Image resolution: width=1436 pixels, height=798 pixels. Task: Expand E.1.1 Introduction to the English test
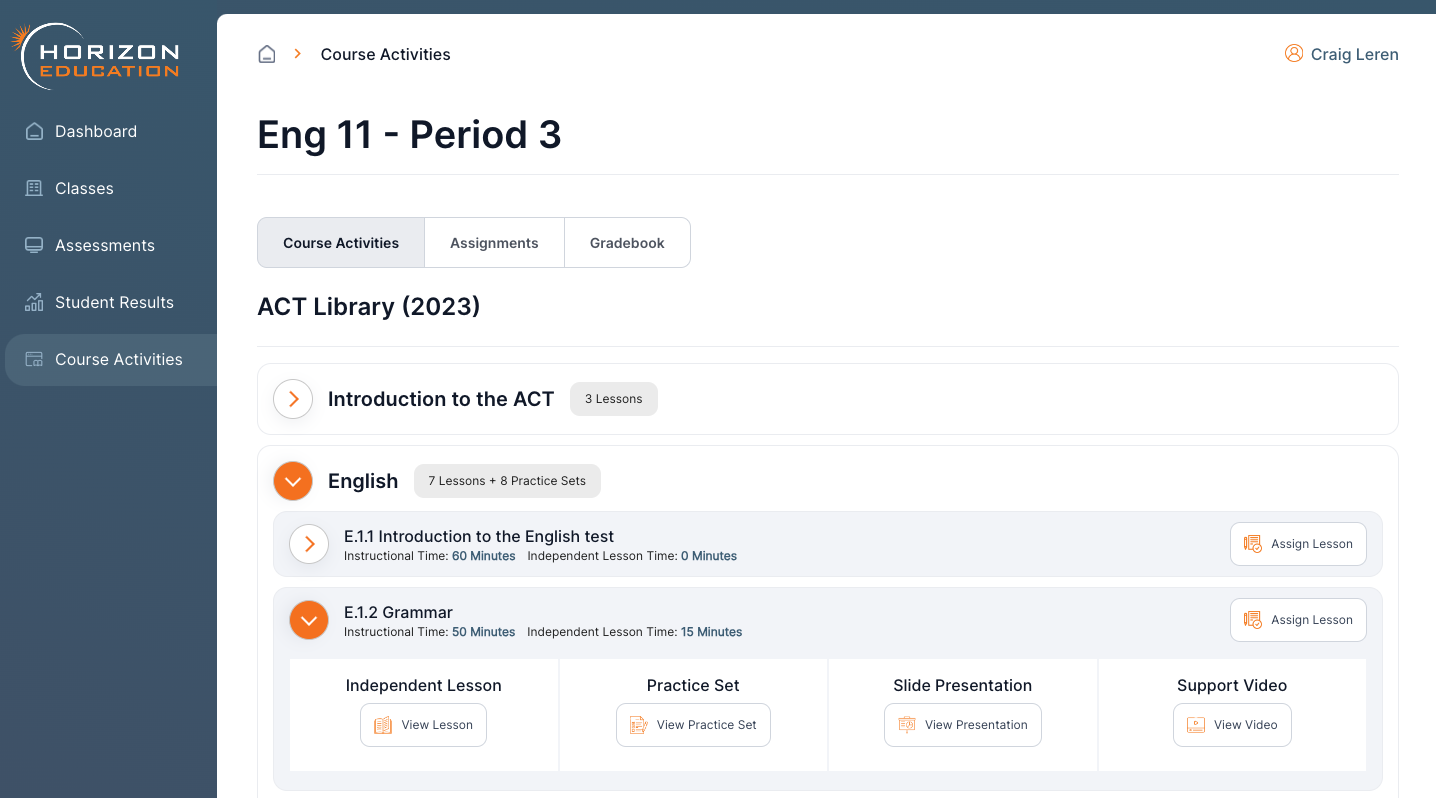pyautogui.click(x=309, y=544)
